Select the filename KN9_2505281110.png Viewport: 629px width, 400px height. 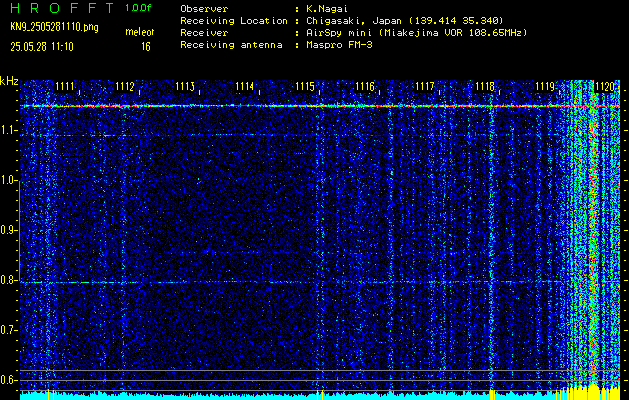click(54, 27)
